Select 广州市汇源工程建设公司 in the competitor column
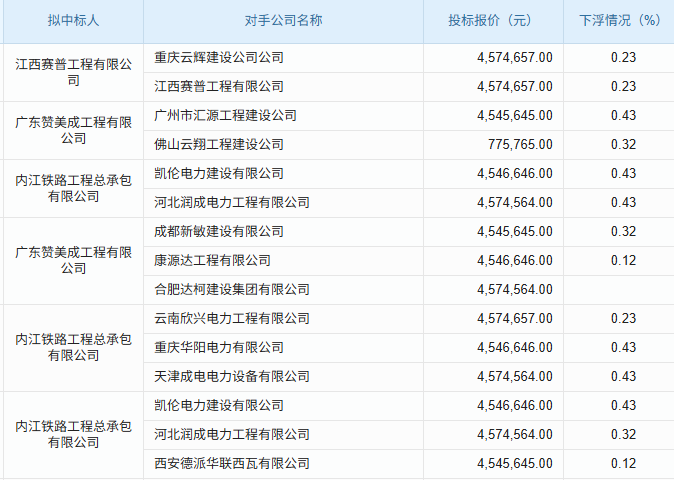The width and height of the screenshot is (674, 480). pyautogui.click(x=225, y=116)
